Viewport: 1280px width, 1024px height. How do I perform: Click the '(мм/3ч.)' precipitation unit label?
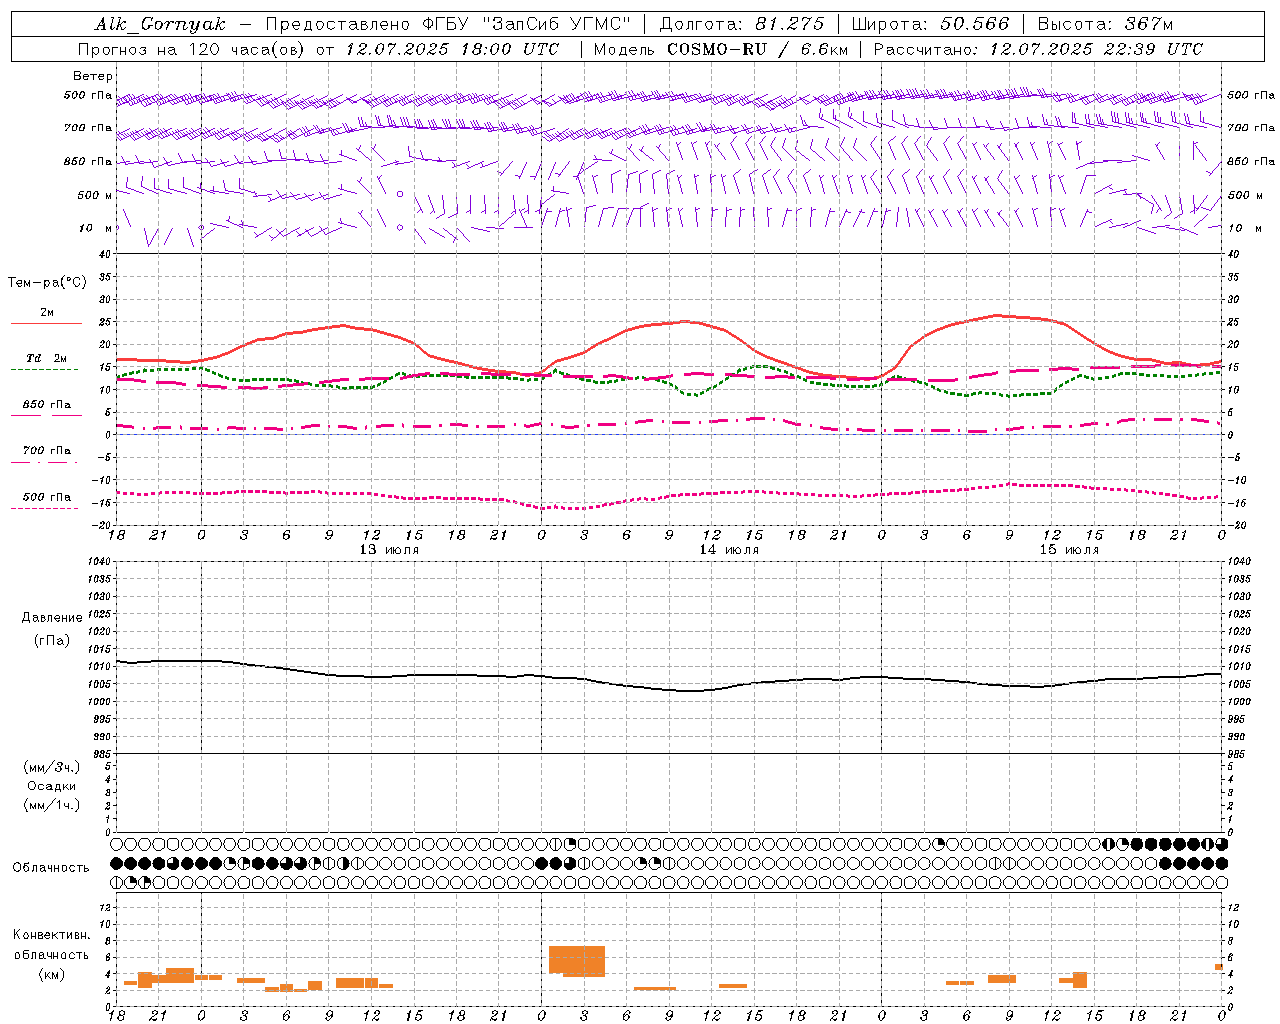coord(51,768)
